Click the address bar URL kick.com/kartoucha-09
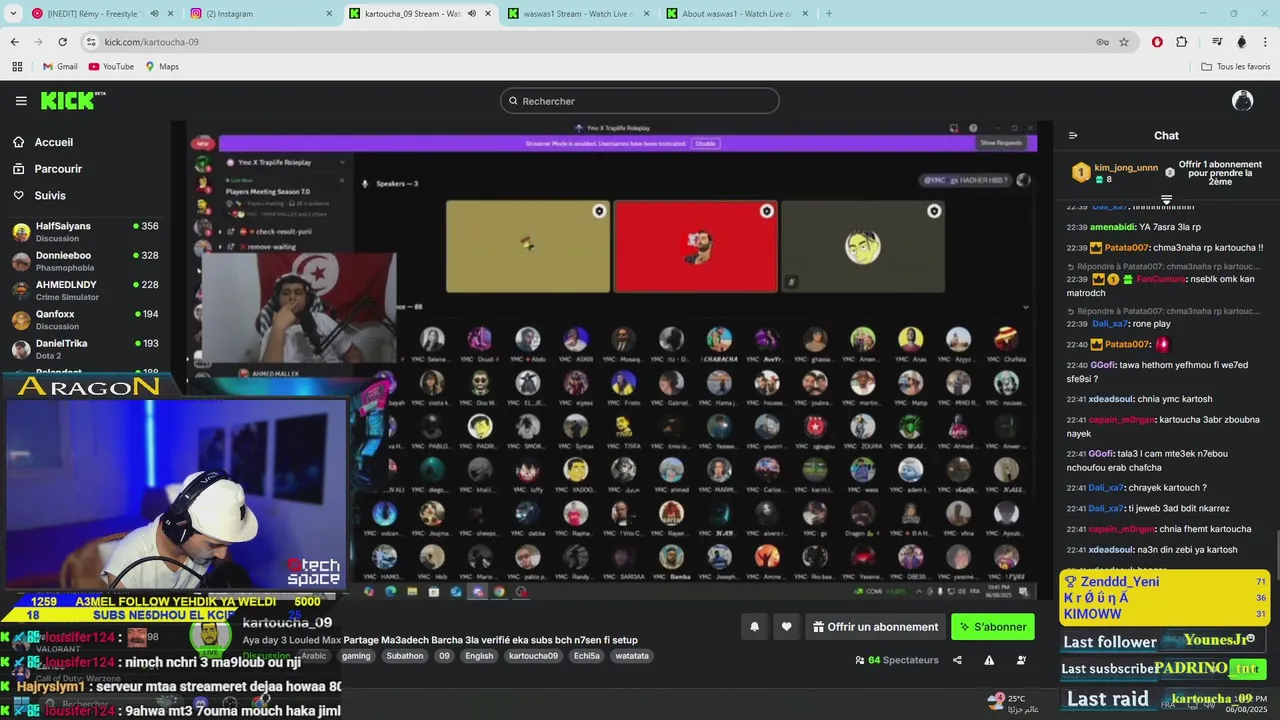This screenshot has height=720, width=1280. click(152, 42)
